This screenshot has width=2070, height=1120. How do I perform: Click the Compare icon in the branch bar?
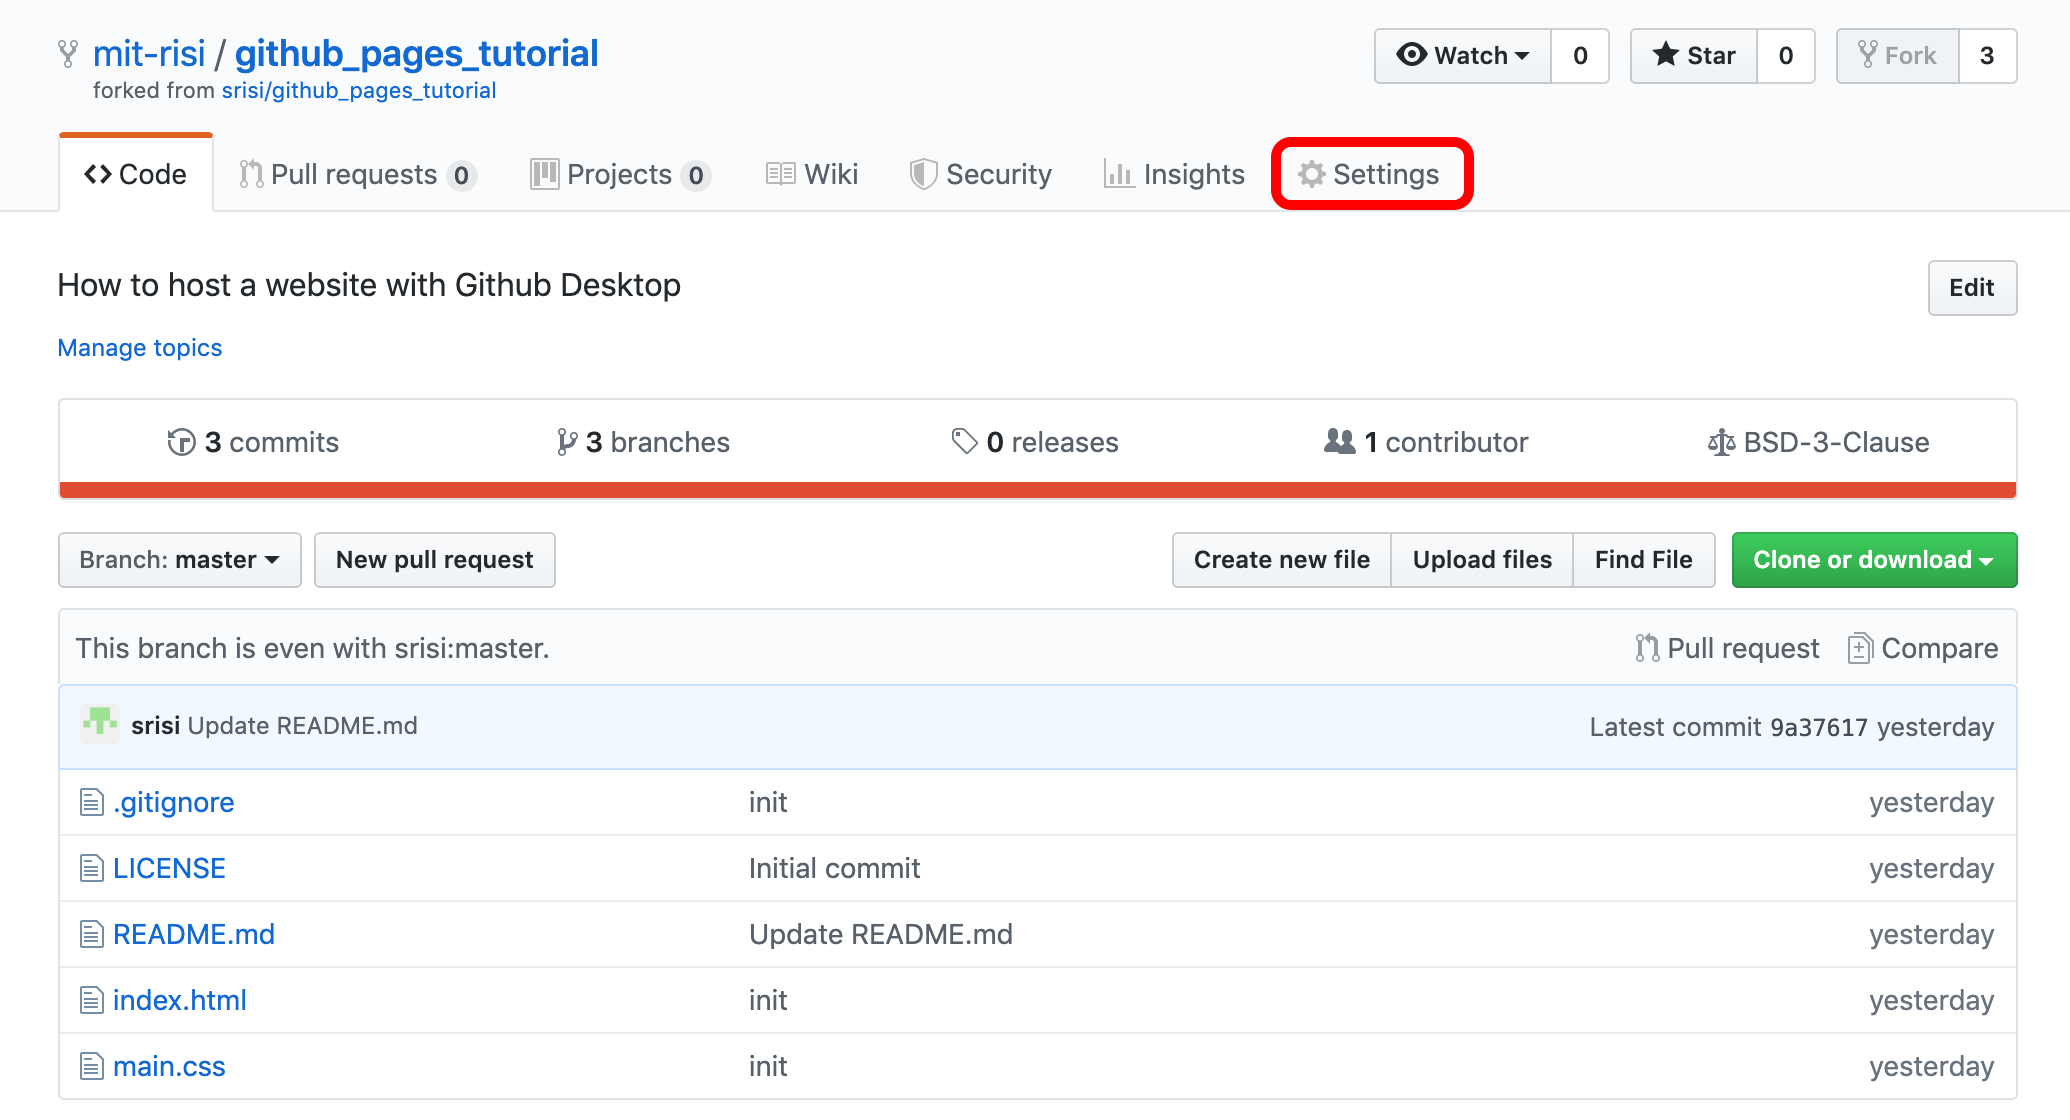(x=1860, y=647)
